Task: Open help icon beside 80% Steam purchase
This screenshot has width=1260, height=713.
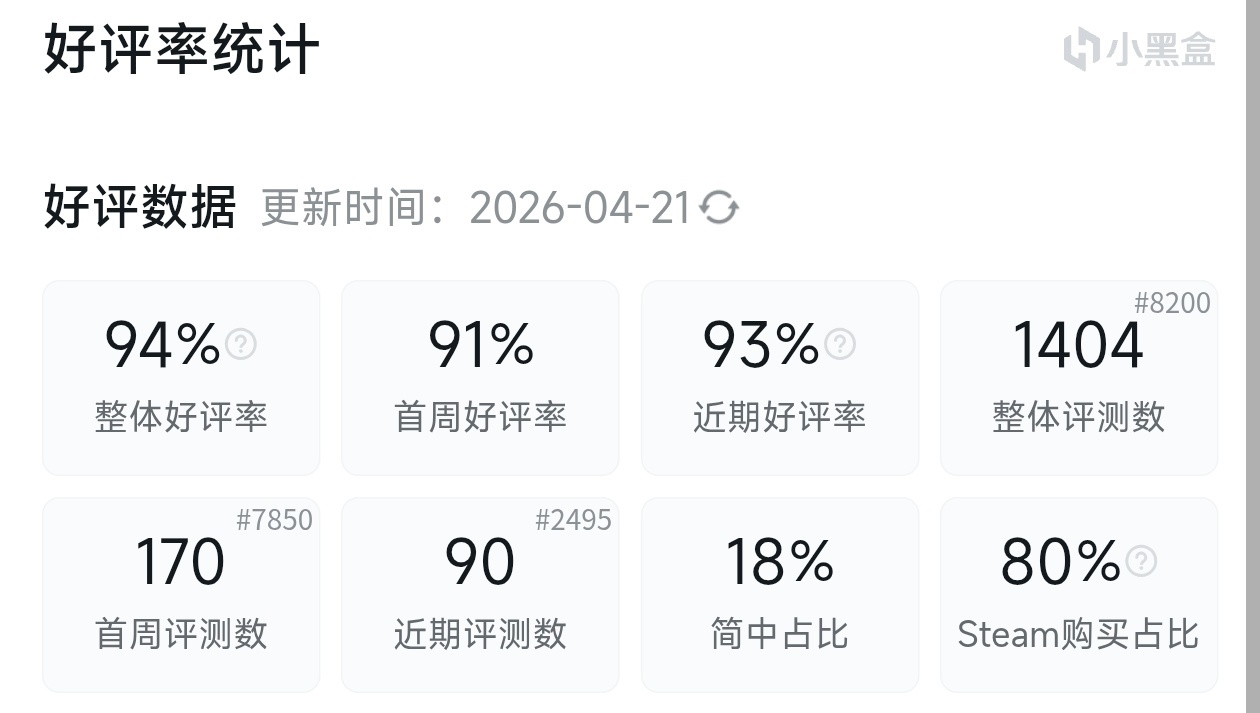Action: pyautogui.click(x=1140, y=561)
